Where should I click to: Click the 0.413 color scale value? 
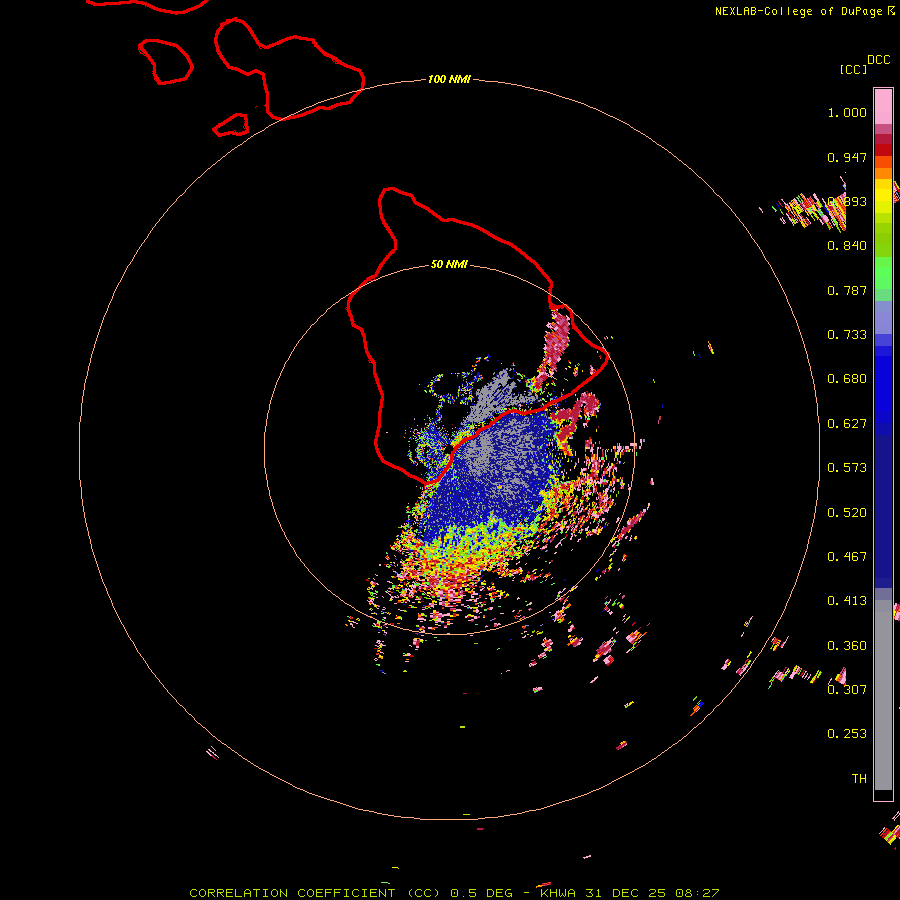(847, 601)
